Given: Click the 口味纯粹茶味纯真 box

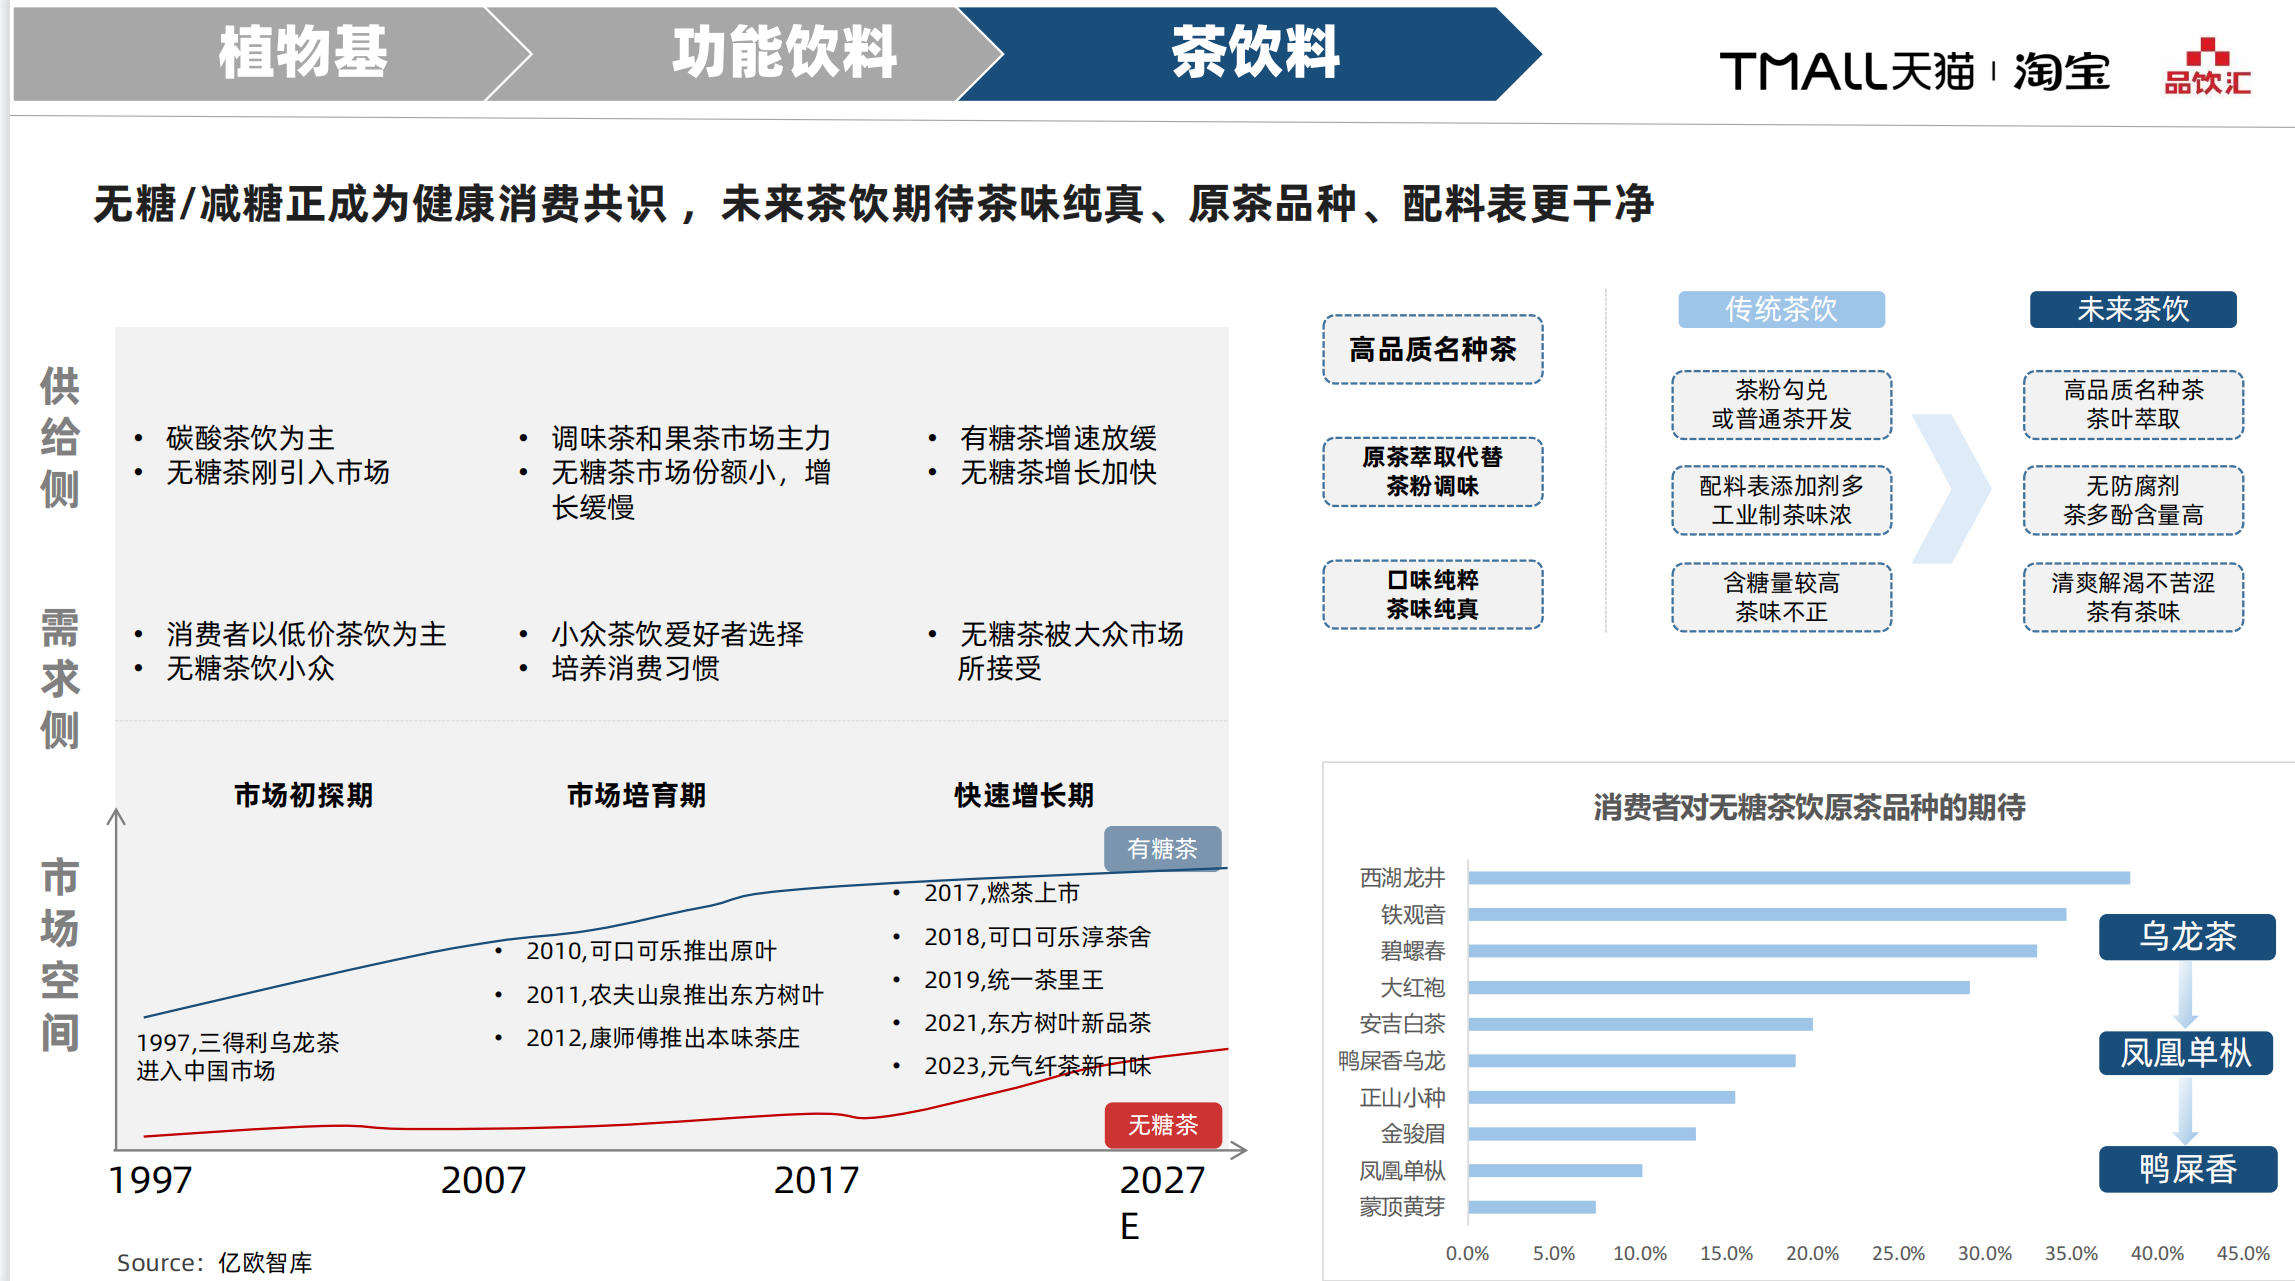Looking at the screenshot, I should pos(1432,594).
